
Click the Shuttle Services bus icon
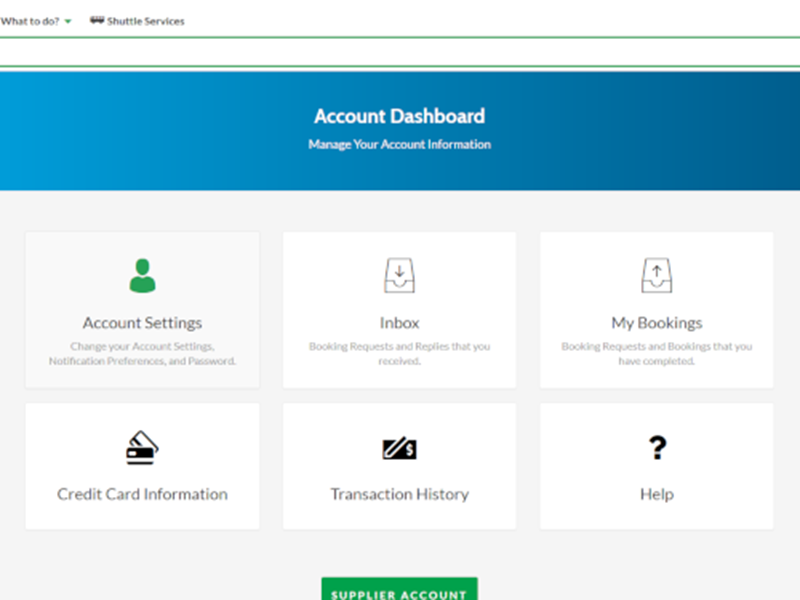point(99,20)
